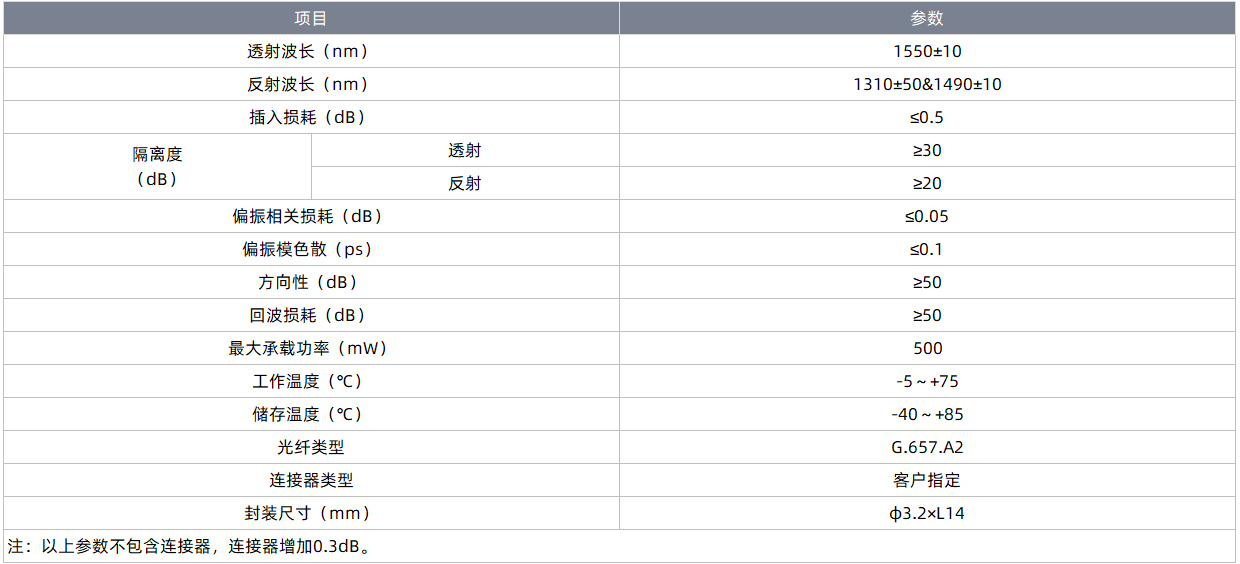1240x564 pixels.
Task: Select the -5 ~ +75 temperature value
Action: (x=927, y=381)
